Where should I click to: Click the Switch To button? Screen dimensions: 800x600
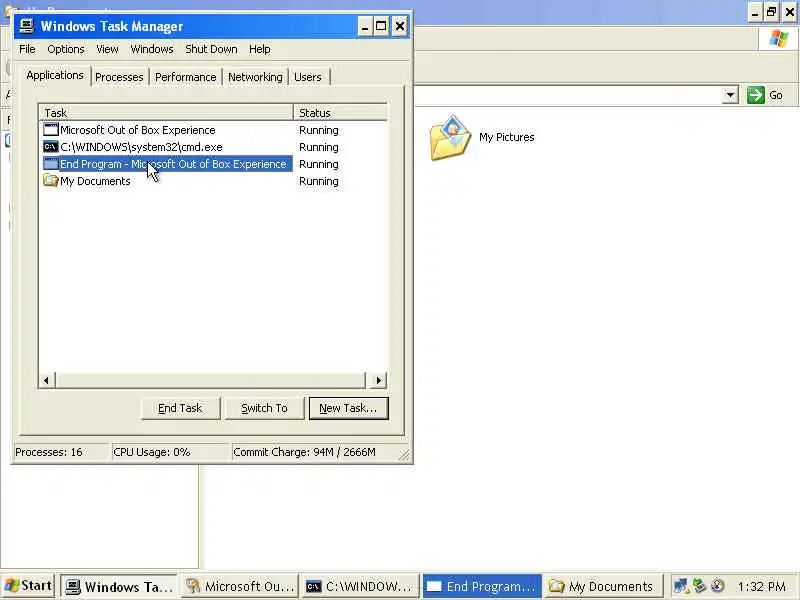tap(264, 408)
